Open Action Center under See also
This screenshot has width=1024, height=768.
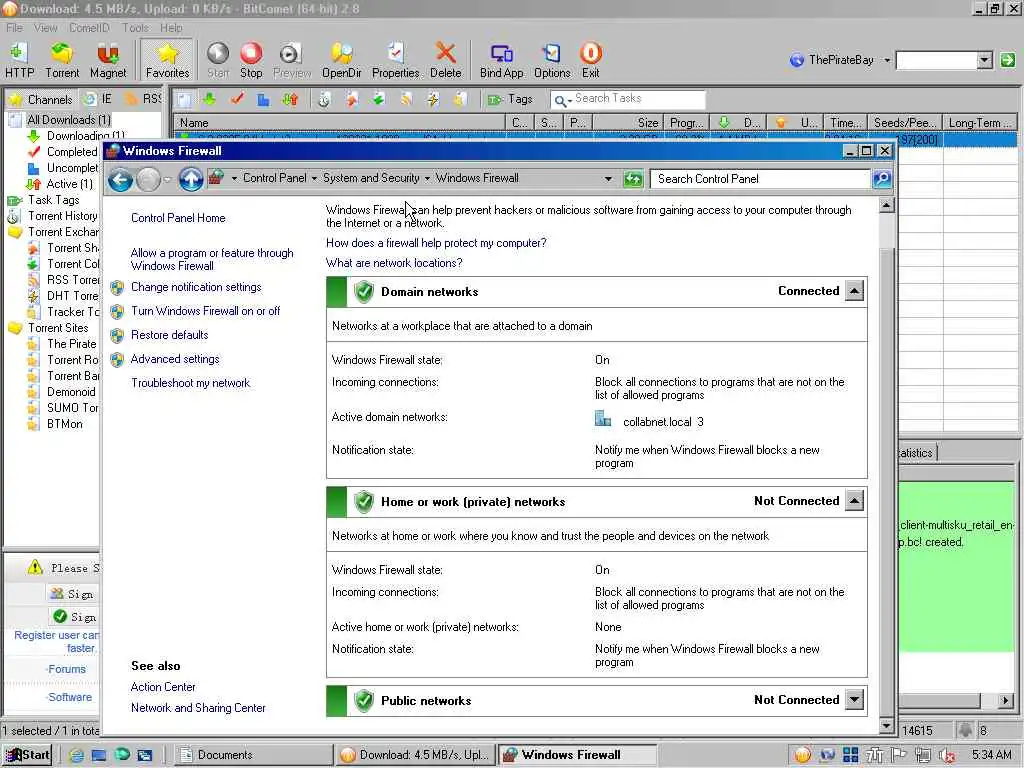pos(163,687)
